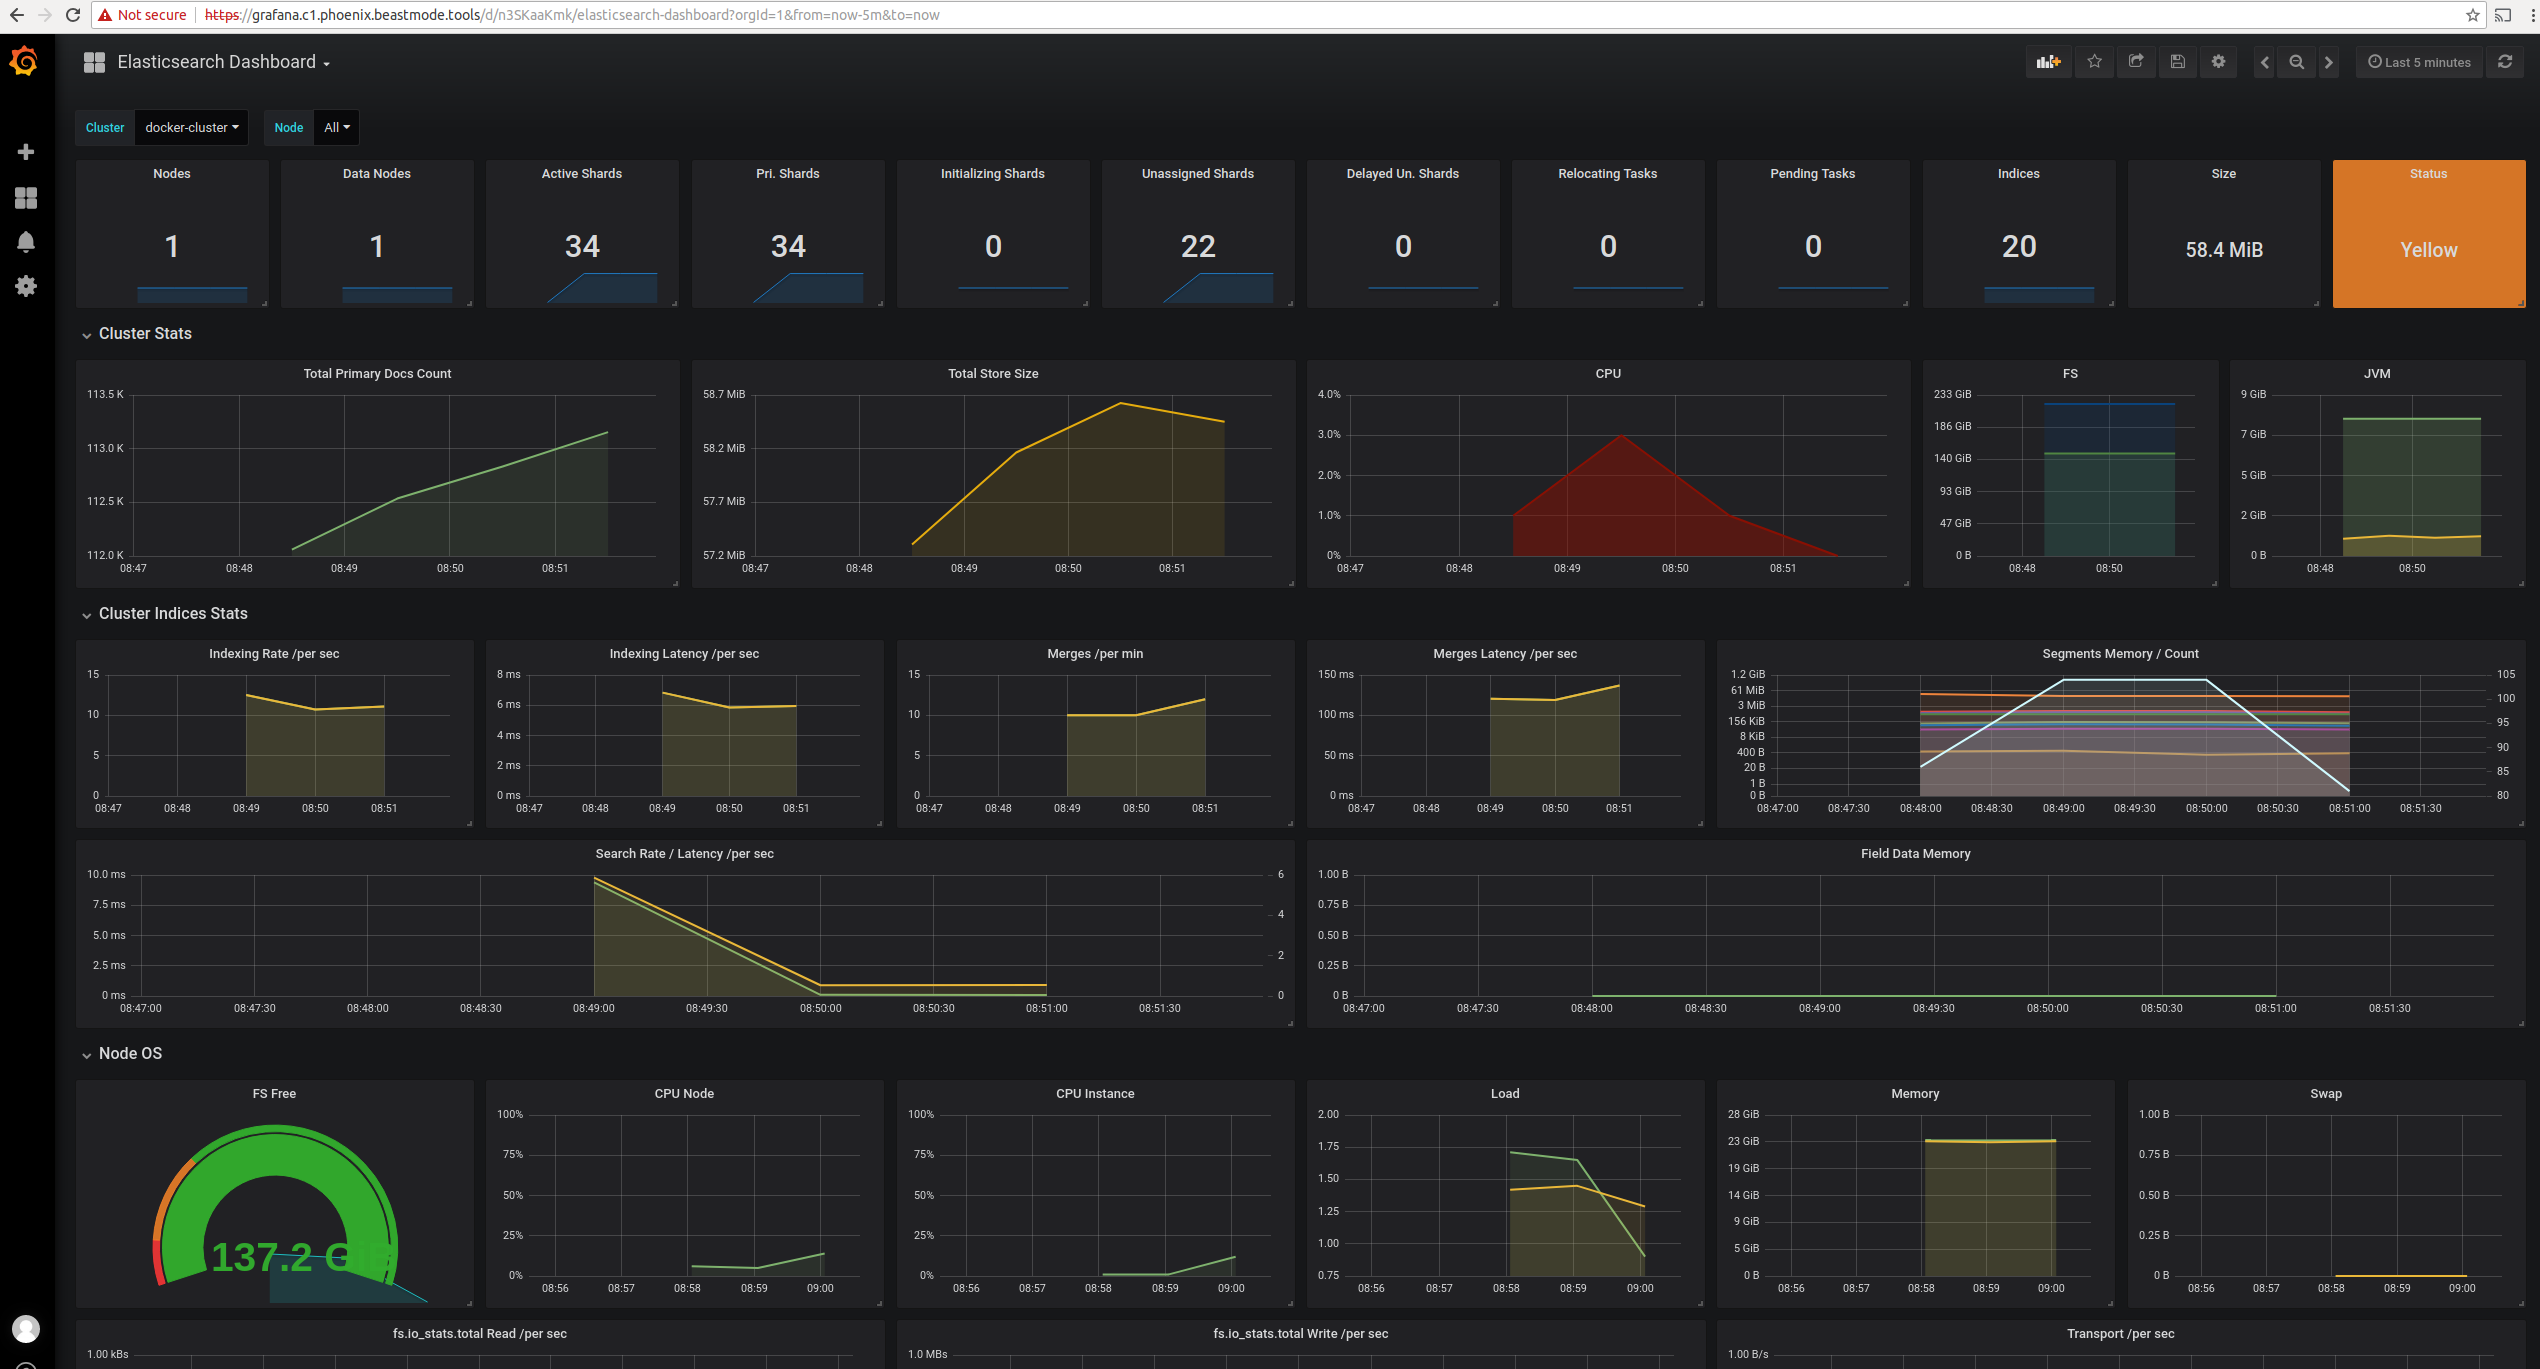Open the Node All variable dropdown
Viewport: 2540px width, 1369px height.
(336, 128)
